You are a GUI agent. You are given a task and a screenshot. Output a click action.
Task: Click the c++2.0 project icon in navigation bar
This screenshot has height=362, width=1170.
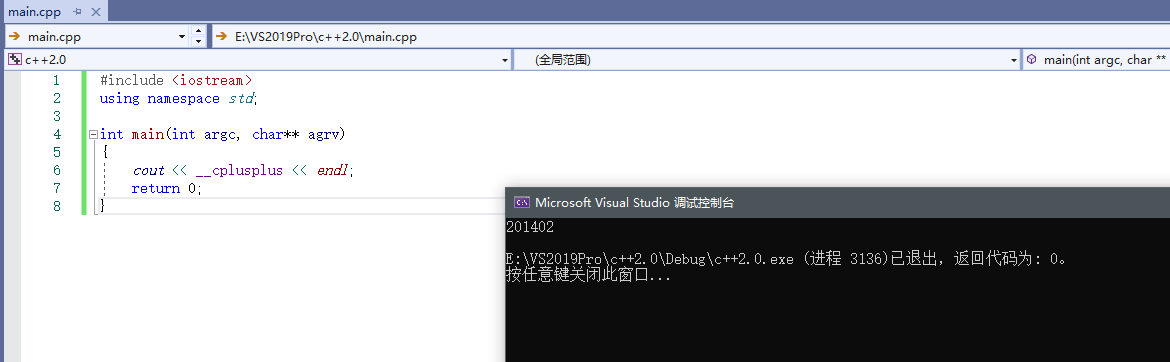pos(15,60)
